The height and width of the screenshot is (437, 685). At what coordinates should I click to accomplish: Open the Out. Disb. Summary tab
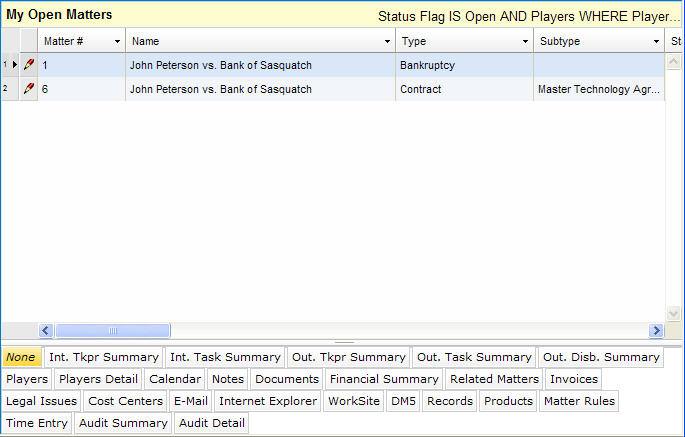click(x=601, y=357)
